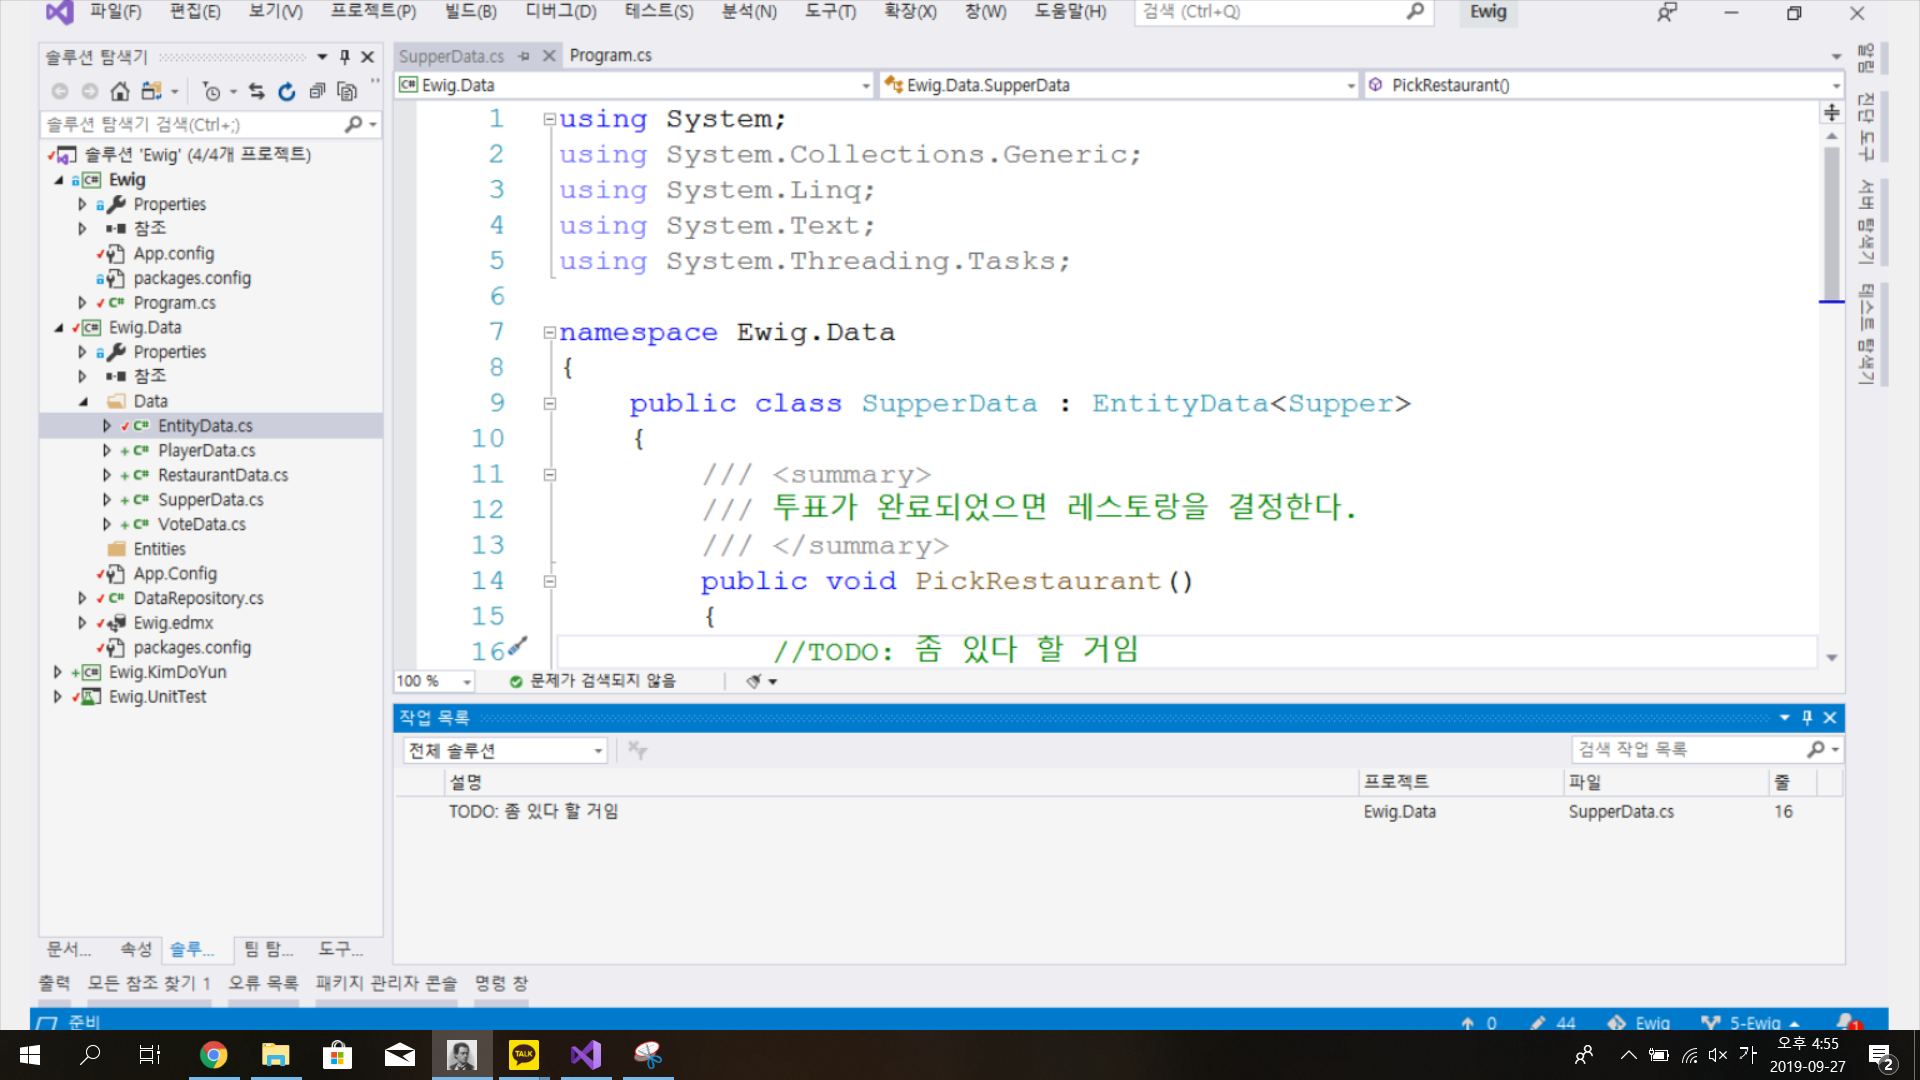Click the editor vertical scrollbar thumb

pos(1831,220)
